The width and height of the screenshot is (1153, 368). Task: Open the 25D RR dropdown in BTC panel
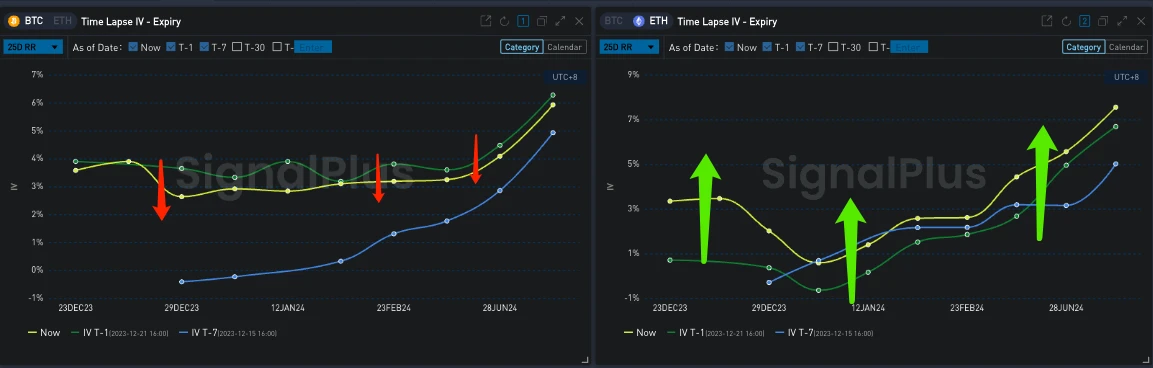tap(34, 47)
